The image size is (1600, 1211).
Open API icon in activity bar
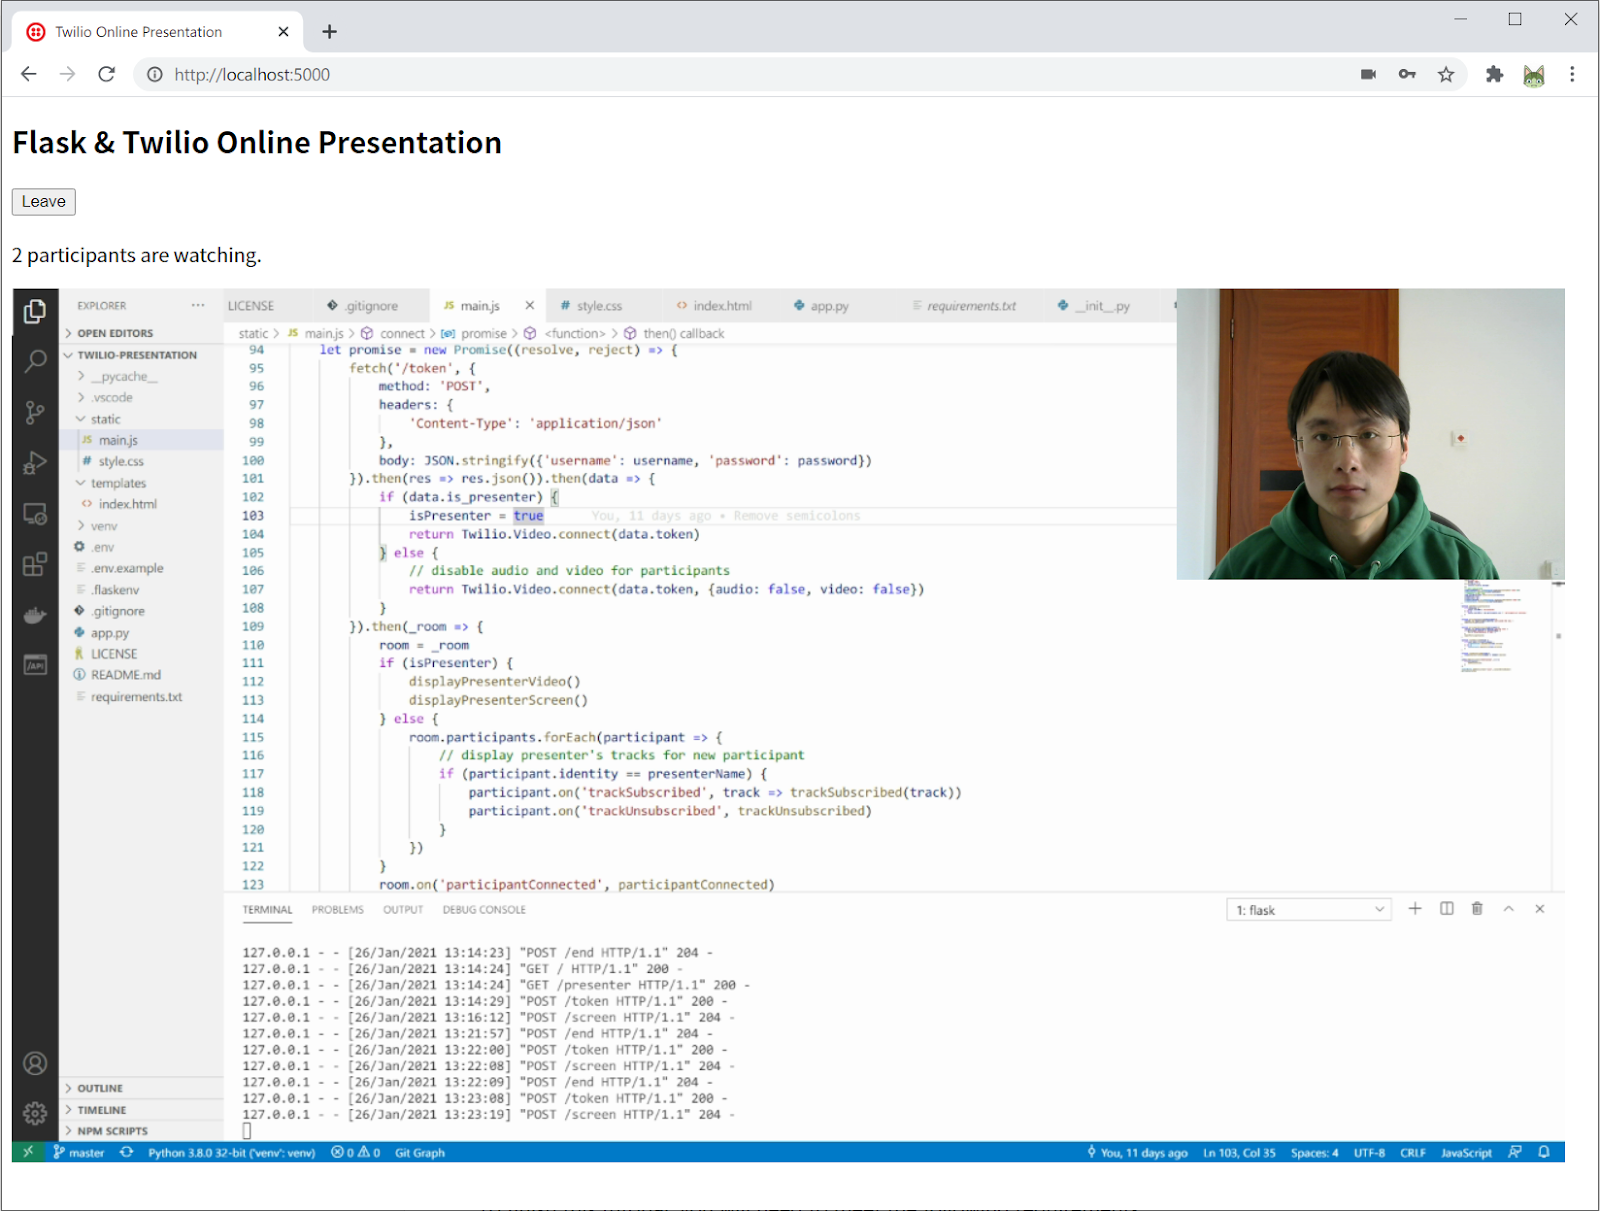coord(35,665)
